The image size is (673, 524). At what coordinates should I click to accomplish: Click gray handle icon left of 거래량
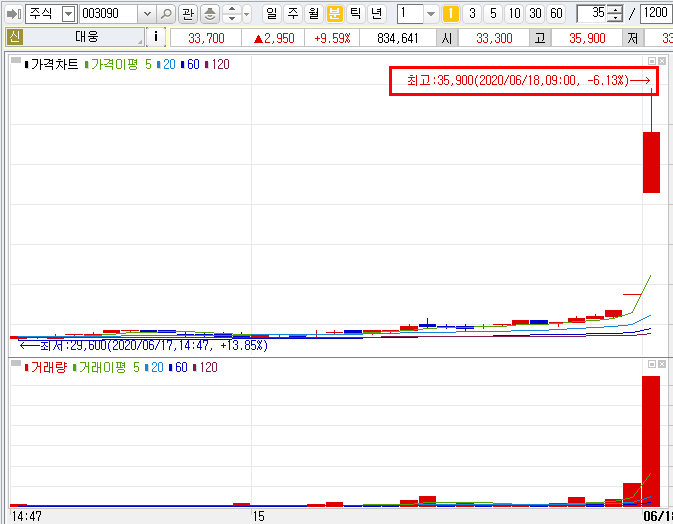16,363
